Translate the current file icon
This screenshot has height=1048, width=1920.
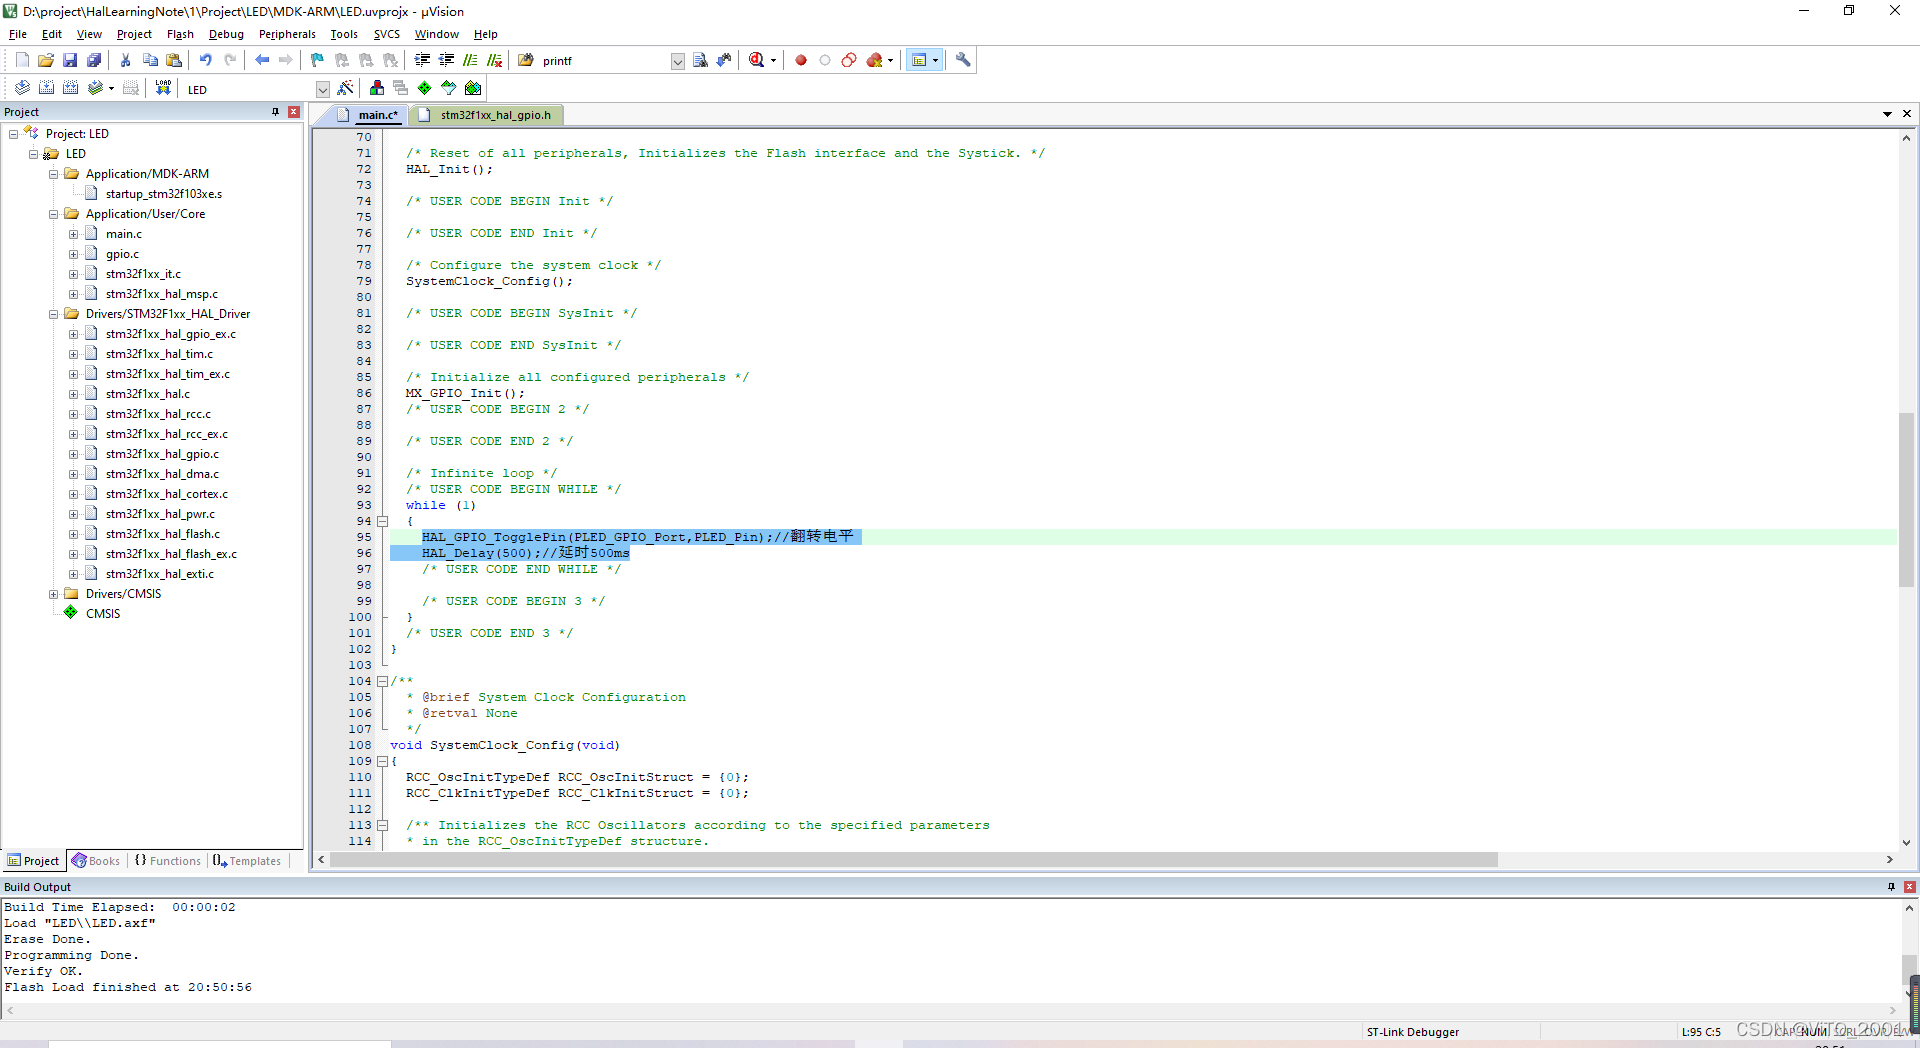pos(22,88)
